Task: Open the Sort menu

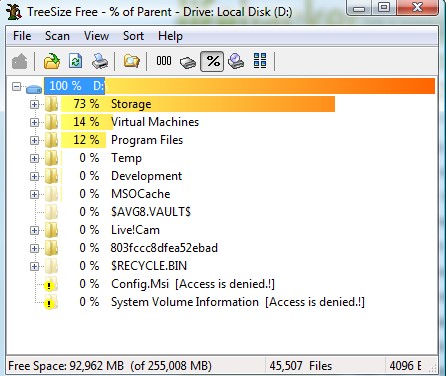Action: (x=133, y=36)
